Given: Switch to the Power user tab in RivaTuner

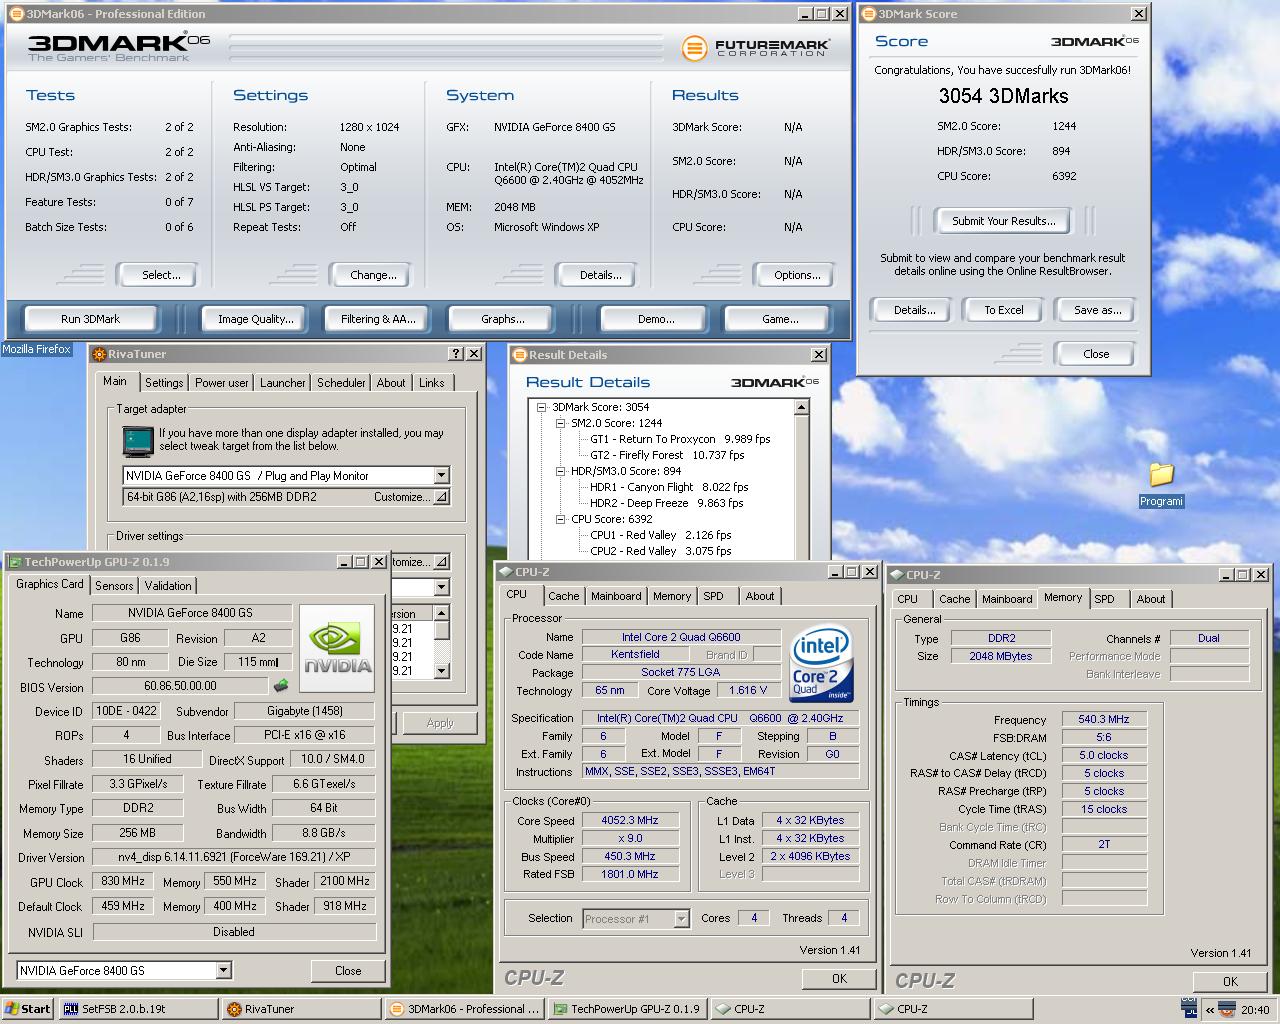Looking at the screenshot, I should point(221,383).
